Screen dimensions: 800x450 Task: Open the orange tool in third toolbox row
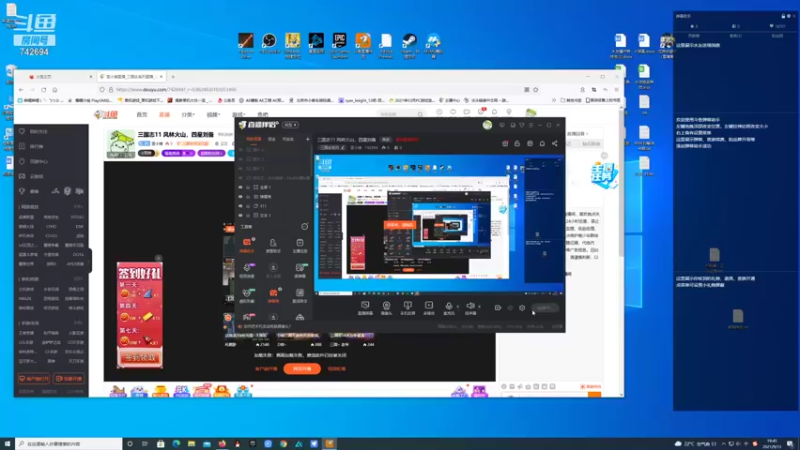point(273,295)
